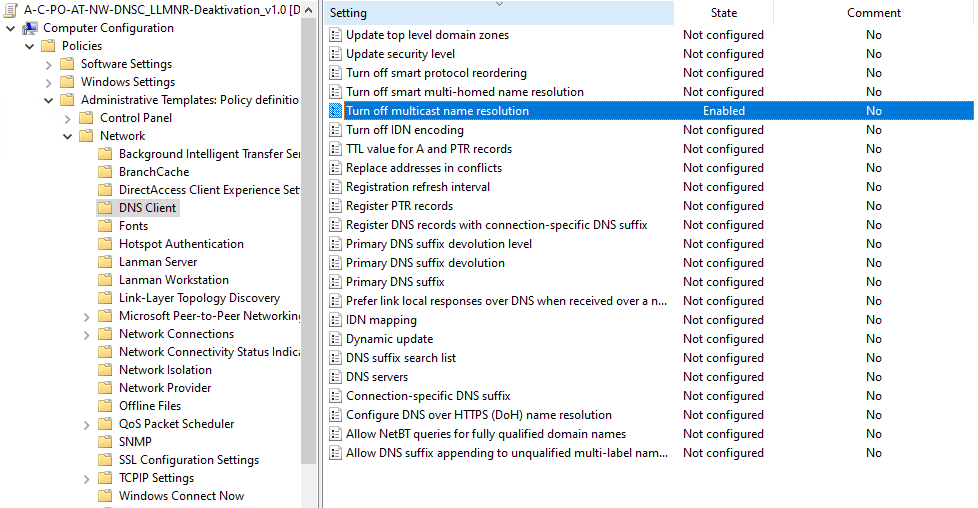Select Turn off IDN encoding setting
This screenshot has width=978, height=508.
pyautogui.click(x=404, y=130)
